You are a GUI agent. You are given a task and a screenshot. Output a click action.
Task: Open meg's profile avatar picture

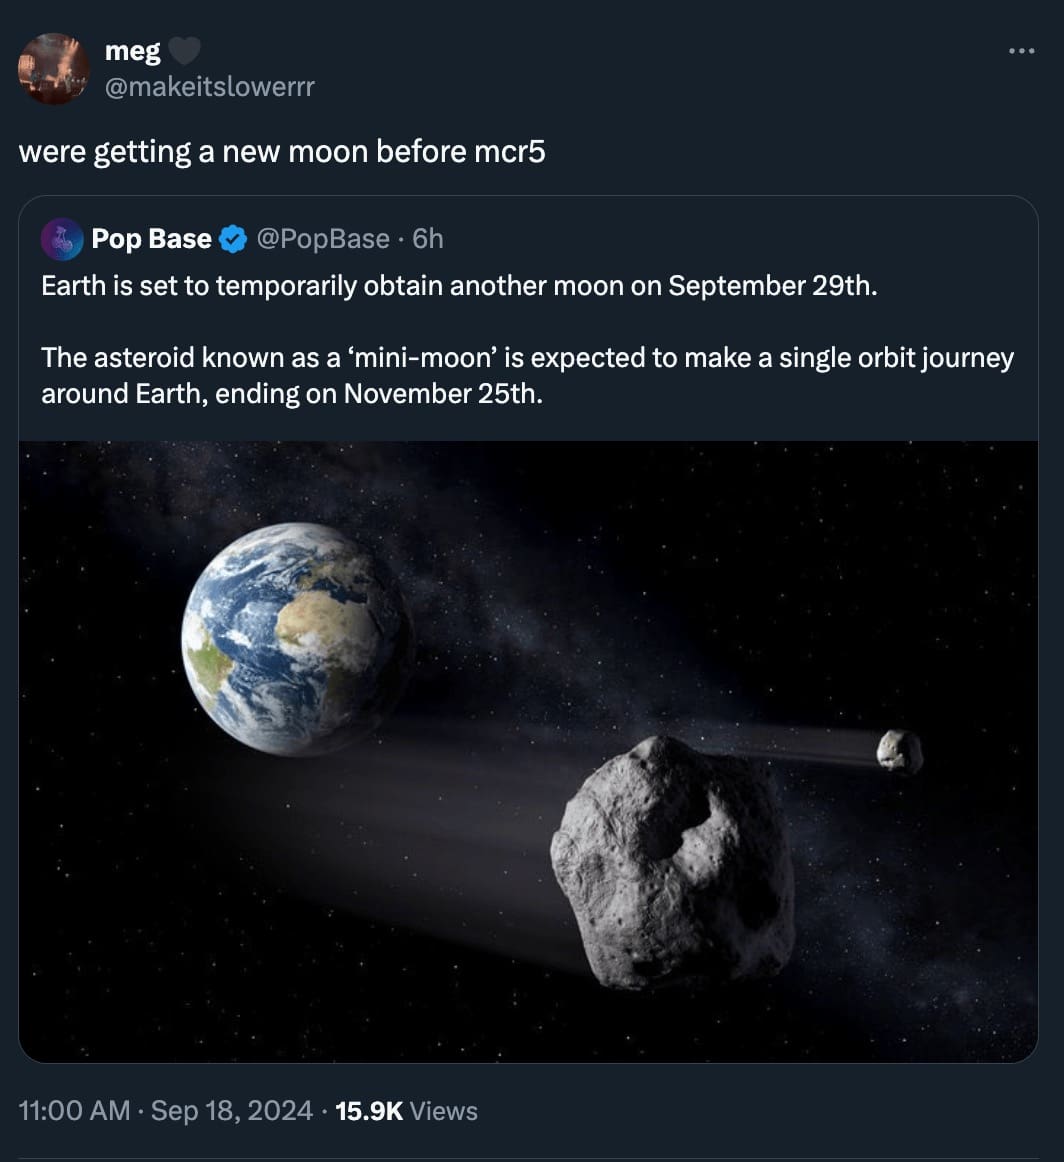pyautogui.click(x=54, y=68)
